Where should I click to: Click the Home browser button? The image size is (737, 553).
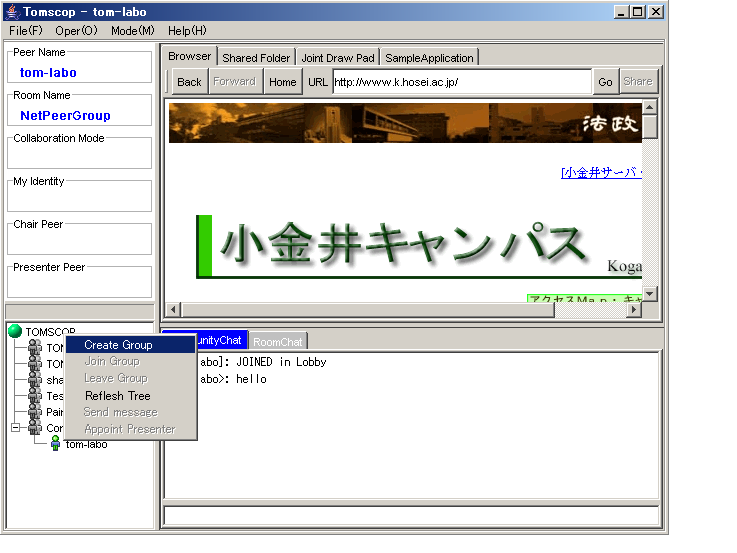[282, 82]
